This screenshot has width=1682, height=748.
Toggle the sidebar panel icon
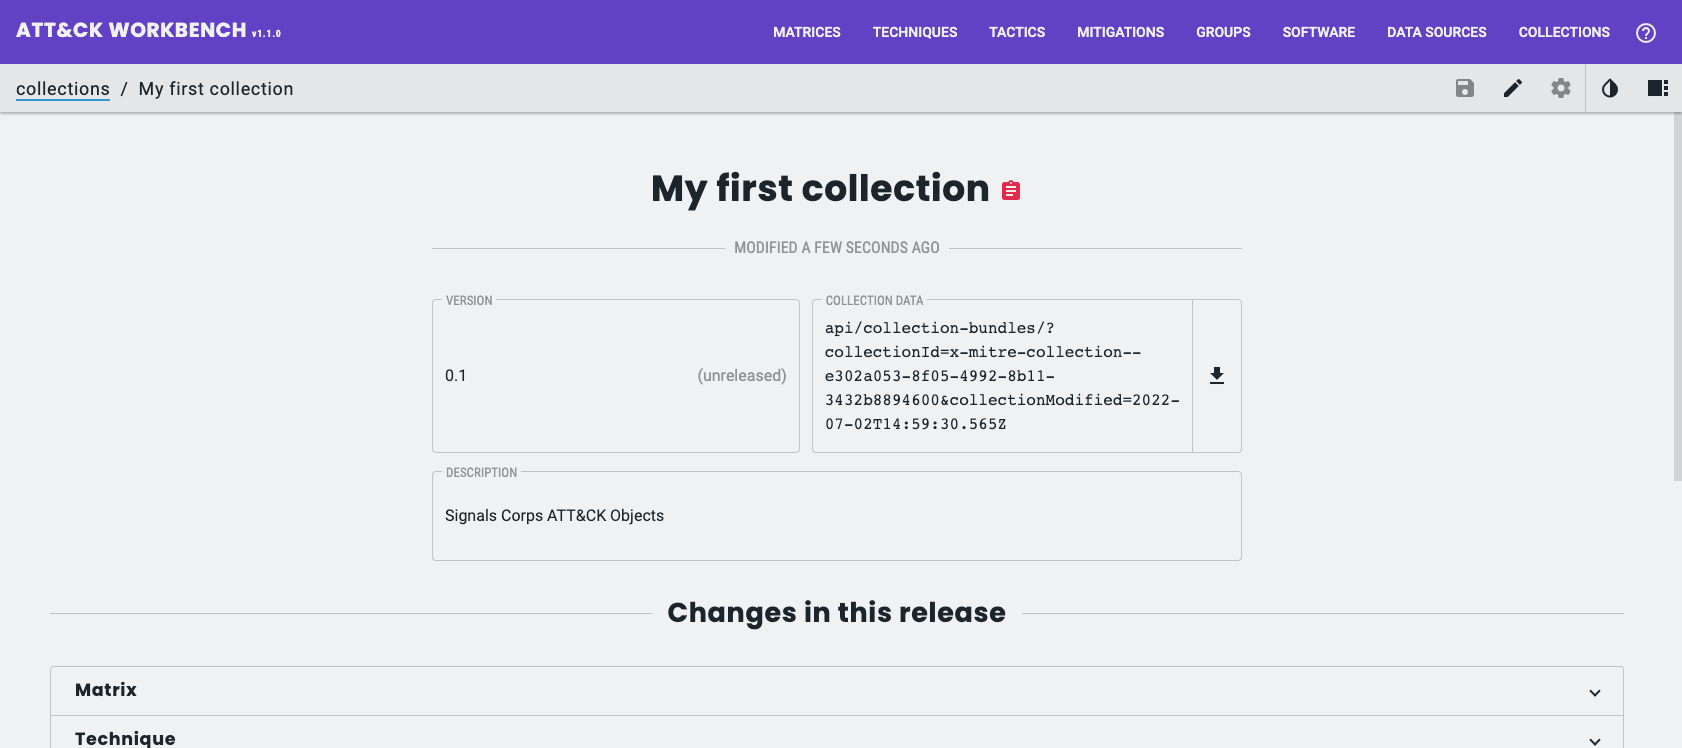1657,88
